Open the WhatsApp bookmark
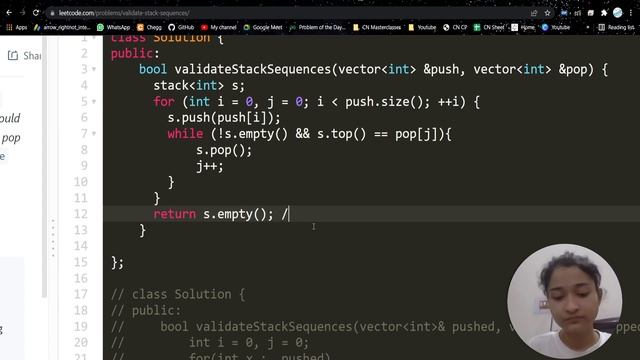Image resolution: width=640 pixels, height=360 pixels. (x=113, y=27)
